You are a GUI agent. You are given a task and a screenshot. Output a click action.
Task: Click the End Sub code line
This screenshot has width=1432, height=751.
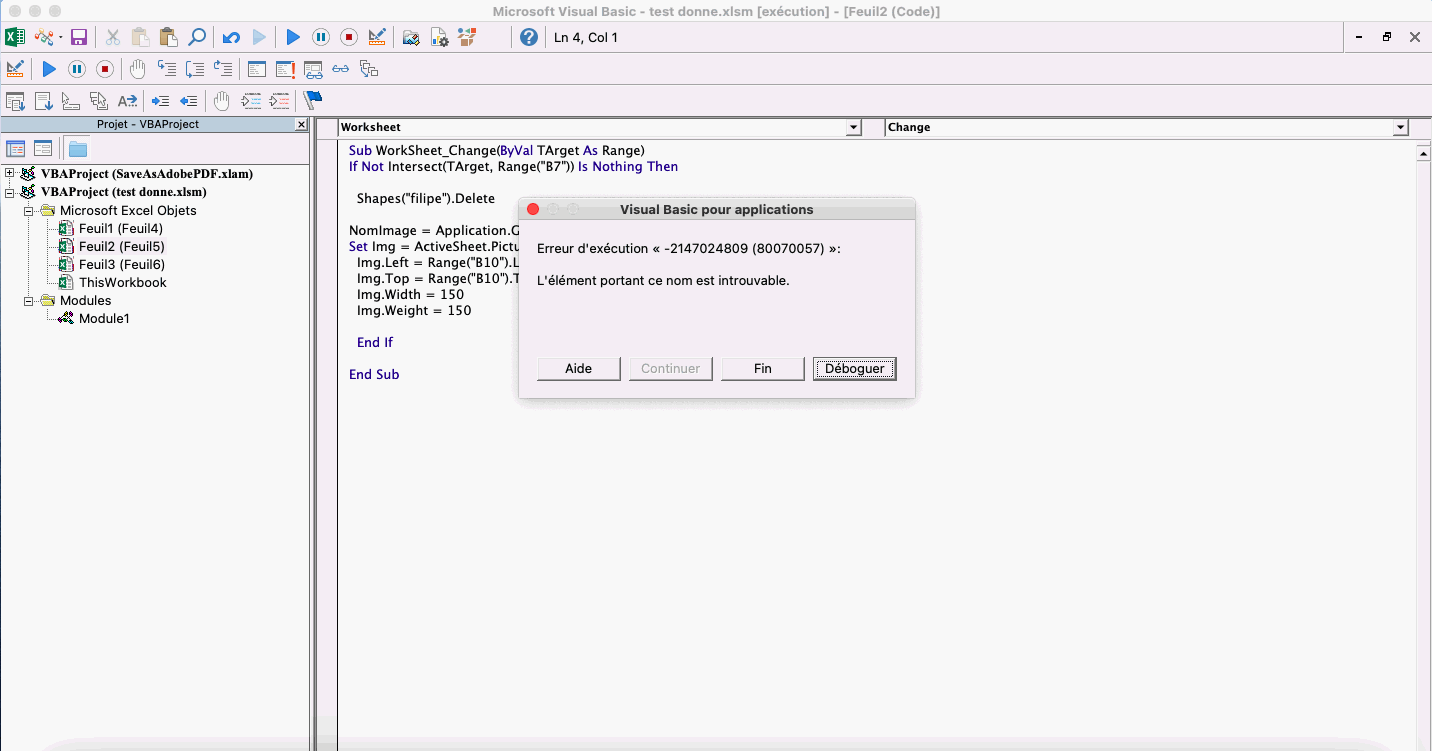point(374,374)
